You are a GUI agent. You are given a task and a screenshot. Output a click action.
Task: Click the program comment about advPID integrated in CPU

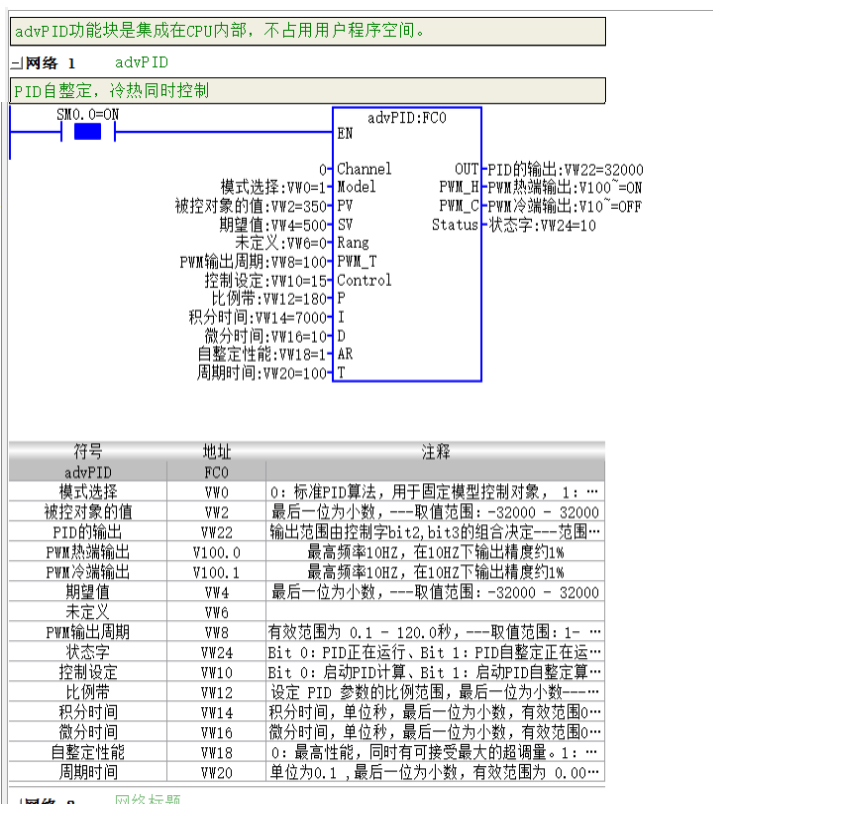pos(307,31)
